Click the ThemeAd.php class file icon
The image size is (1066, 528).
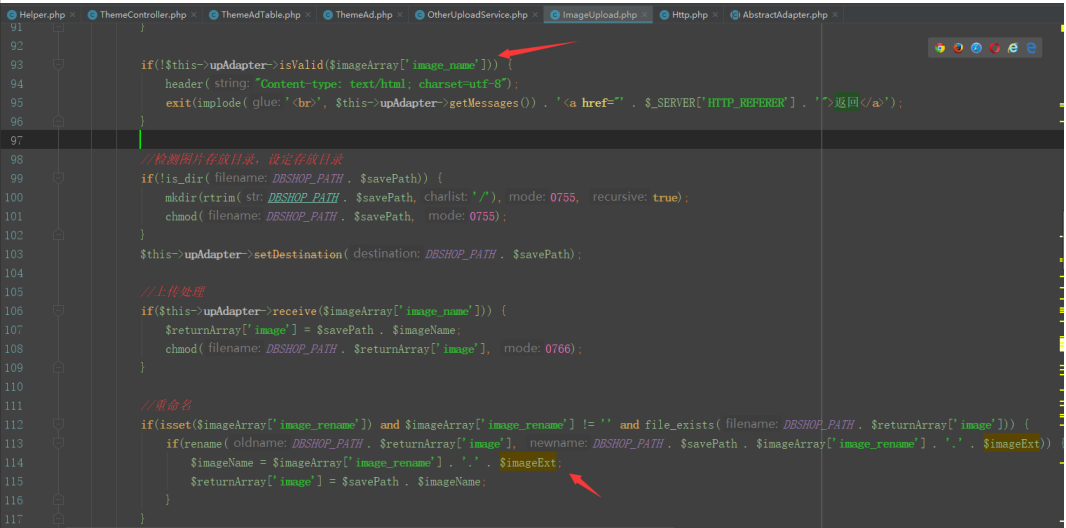tap(328, 14)
